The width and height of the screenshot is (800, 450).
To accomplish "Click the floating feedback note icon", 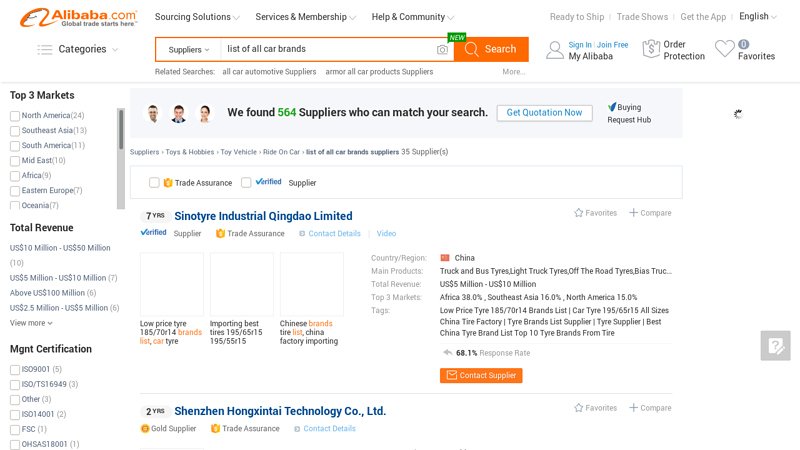I will pos(775,346).
